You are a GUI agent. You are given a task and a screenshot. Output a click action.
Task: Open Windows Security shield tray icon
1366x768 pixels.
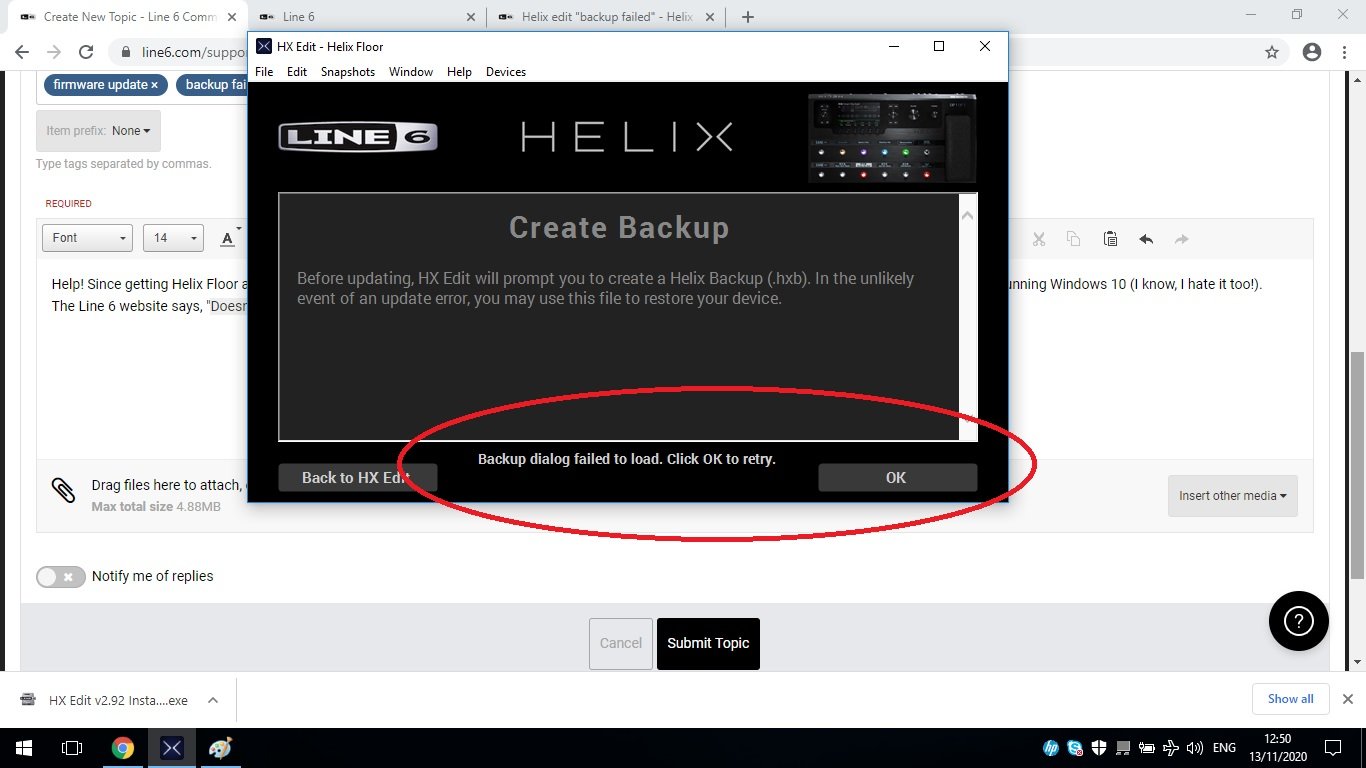pyautogui.click(x=1099, y=748)
